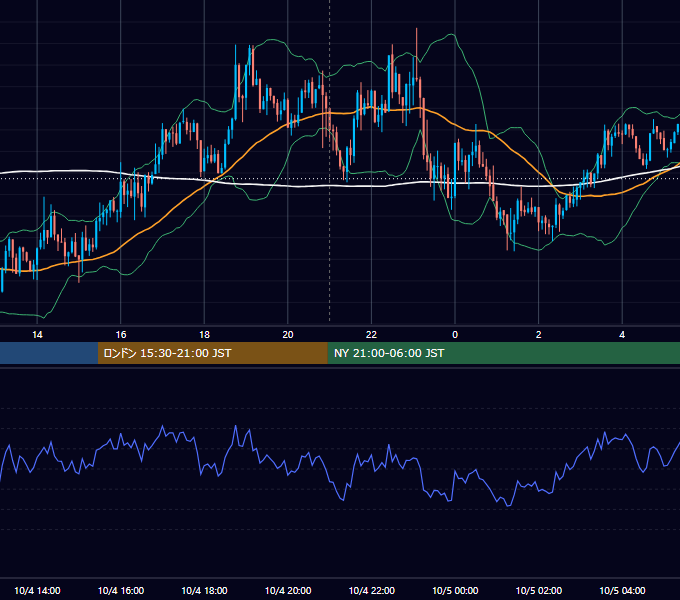Click the hour label 22 on price chart axis
680x600 pixels.
[371, 335]
